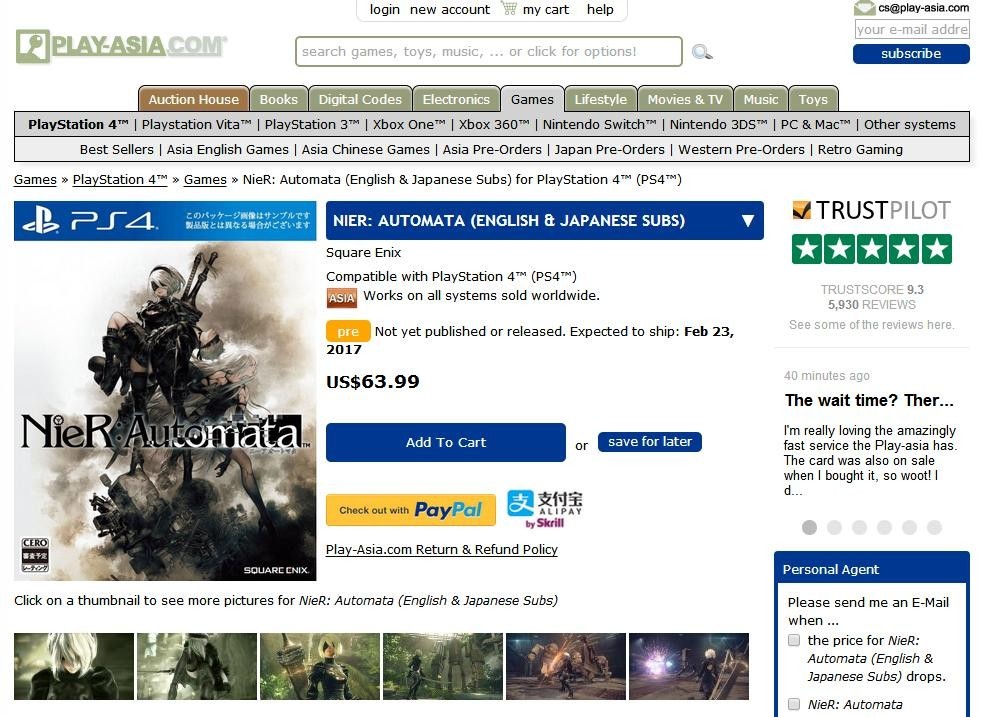982x717 pixels.
Task: Click the newsletter e-mail address field
Action: click(911, 30)
